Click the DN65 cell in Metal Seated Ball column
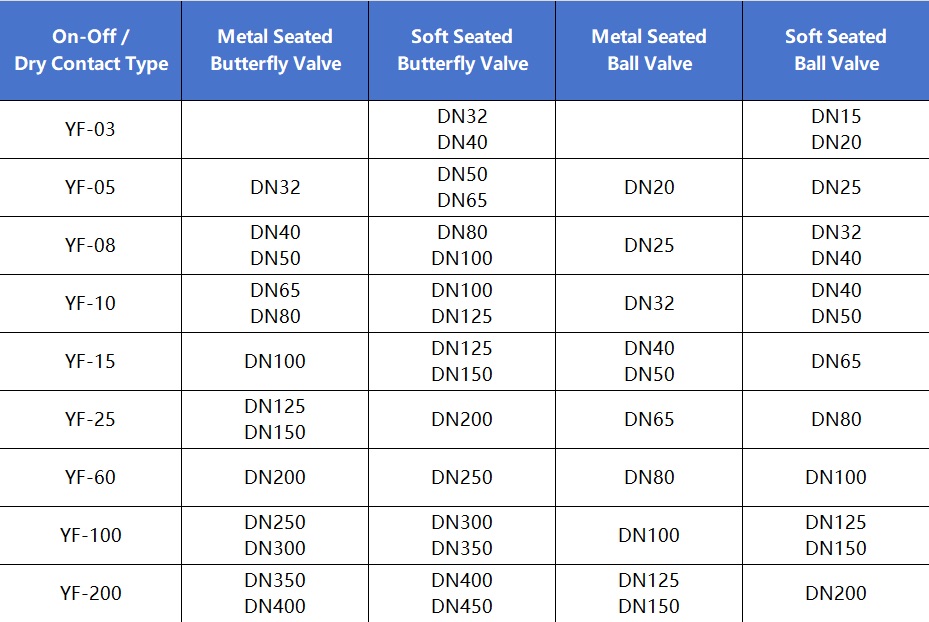Screen dimensions: 929x622 (649, 419)
